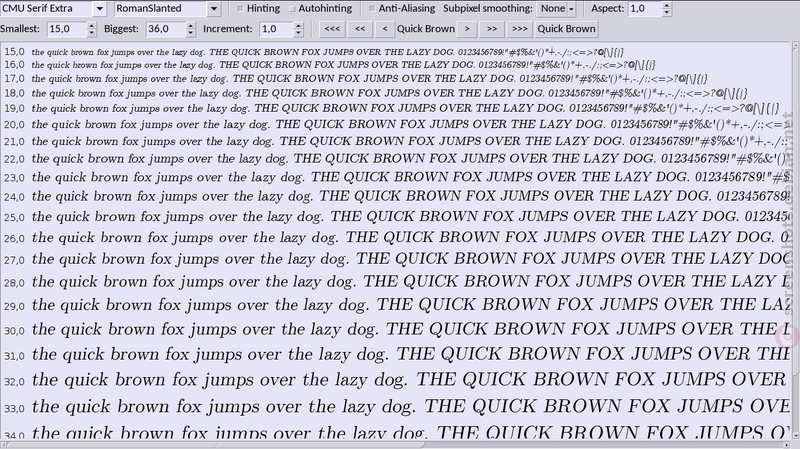Select the 26,0 size sample row
This screenshot has height=449, width=800.
point(395,238)
